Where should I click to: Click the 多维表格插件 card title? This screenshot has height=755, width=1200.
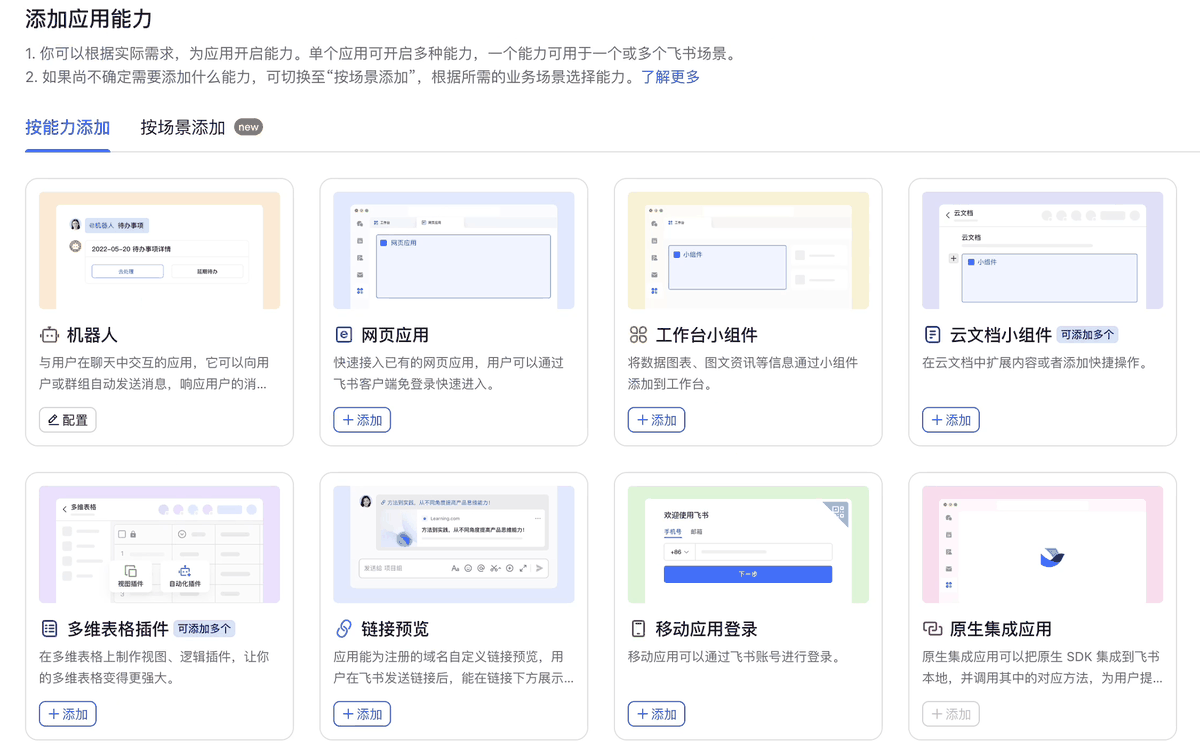[x=118, y=629]
